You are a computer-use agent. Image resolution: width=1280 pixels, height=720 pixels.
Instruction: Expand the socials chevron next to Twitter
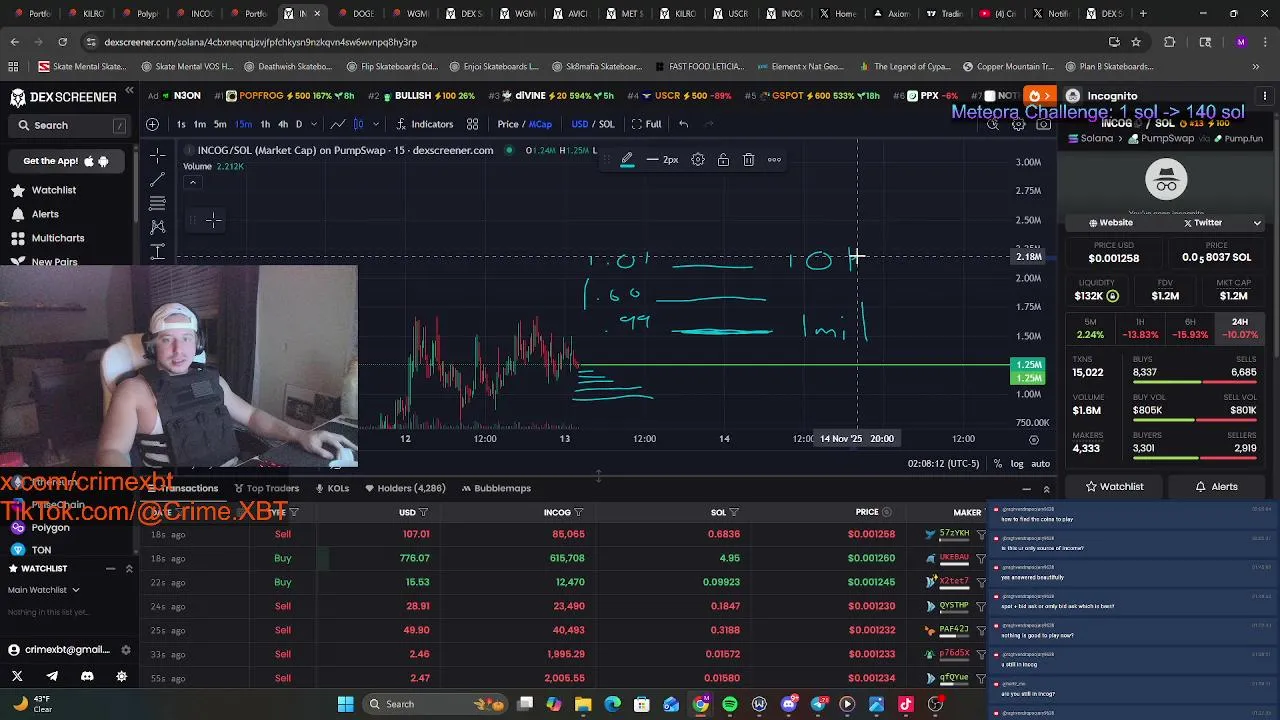point(1257,223)
